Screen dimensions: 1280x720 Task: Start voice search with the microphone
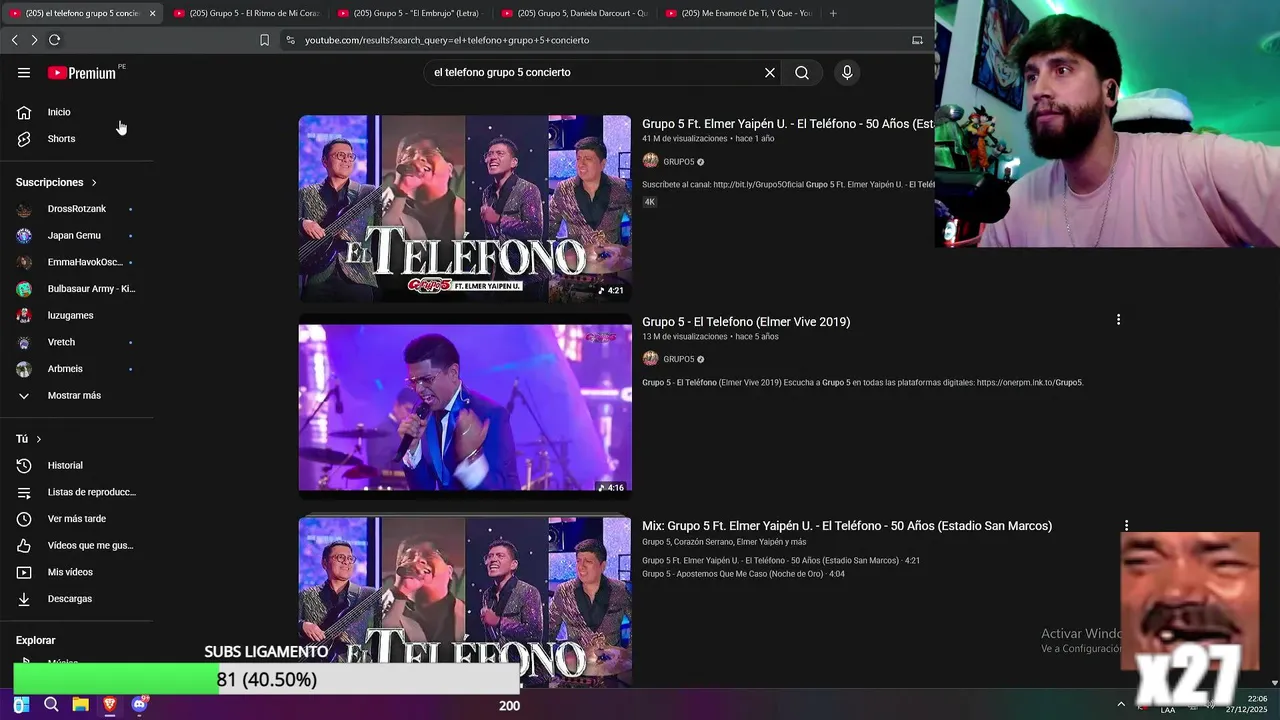[x=847, y=73]
